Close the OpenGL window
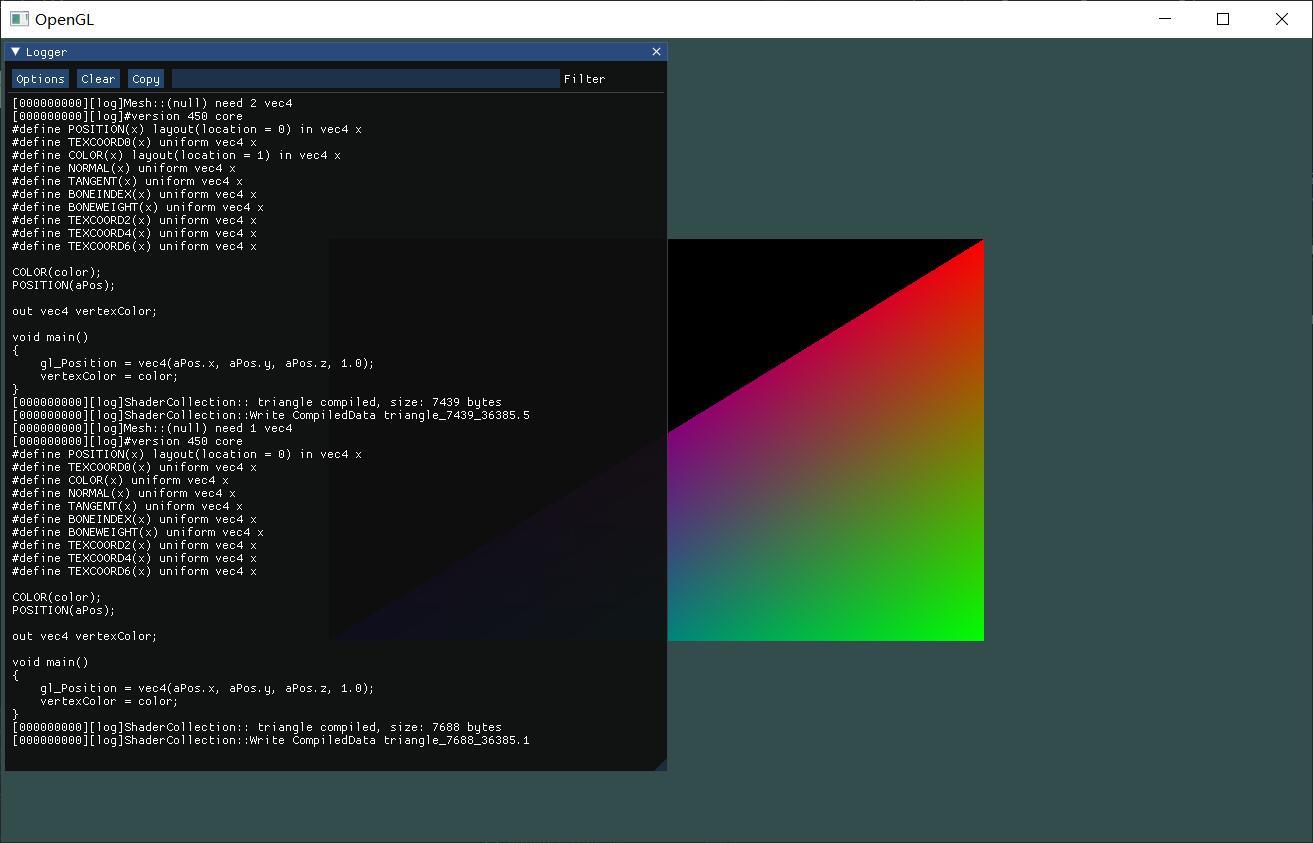 [x=1282, y=19]
